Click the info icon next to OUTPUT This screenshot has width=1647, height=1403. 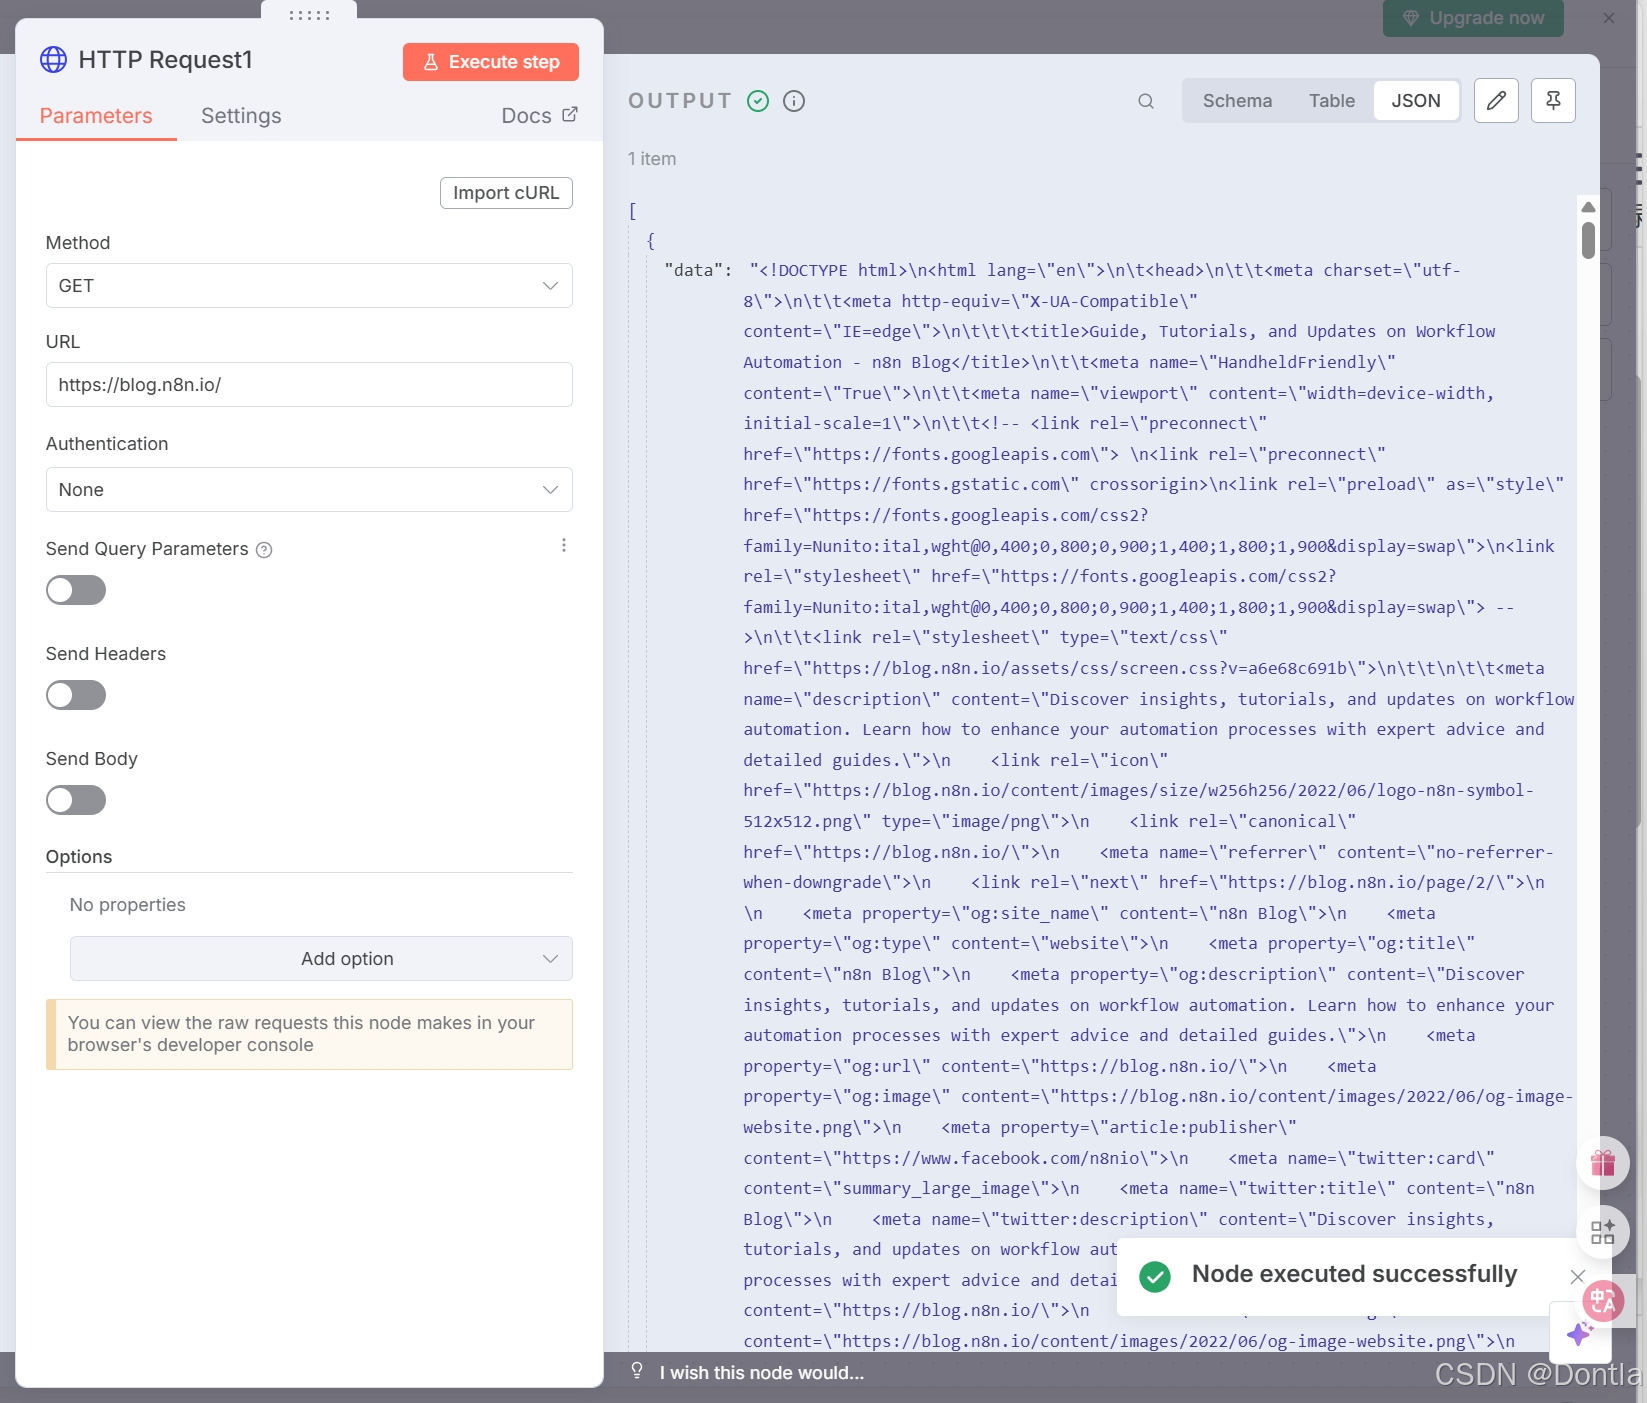point(794,101)
